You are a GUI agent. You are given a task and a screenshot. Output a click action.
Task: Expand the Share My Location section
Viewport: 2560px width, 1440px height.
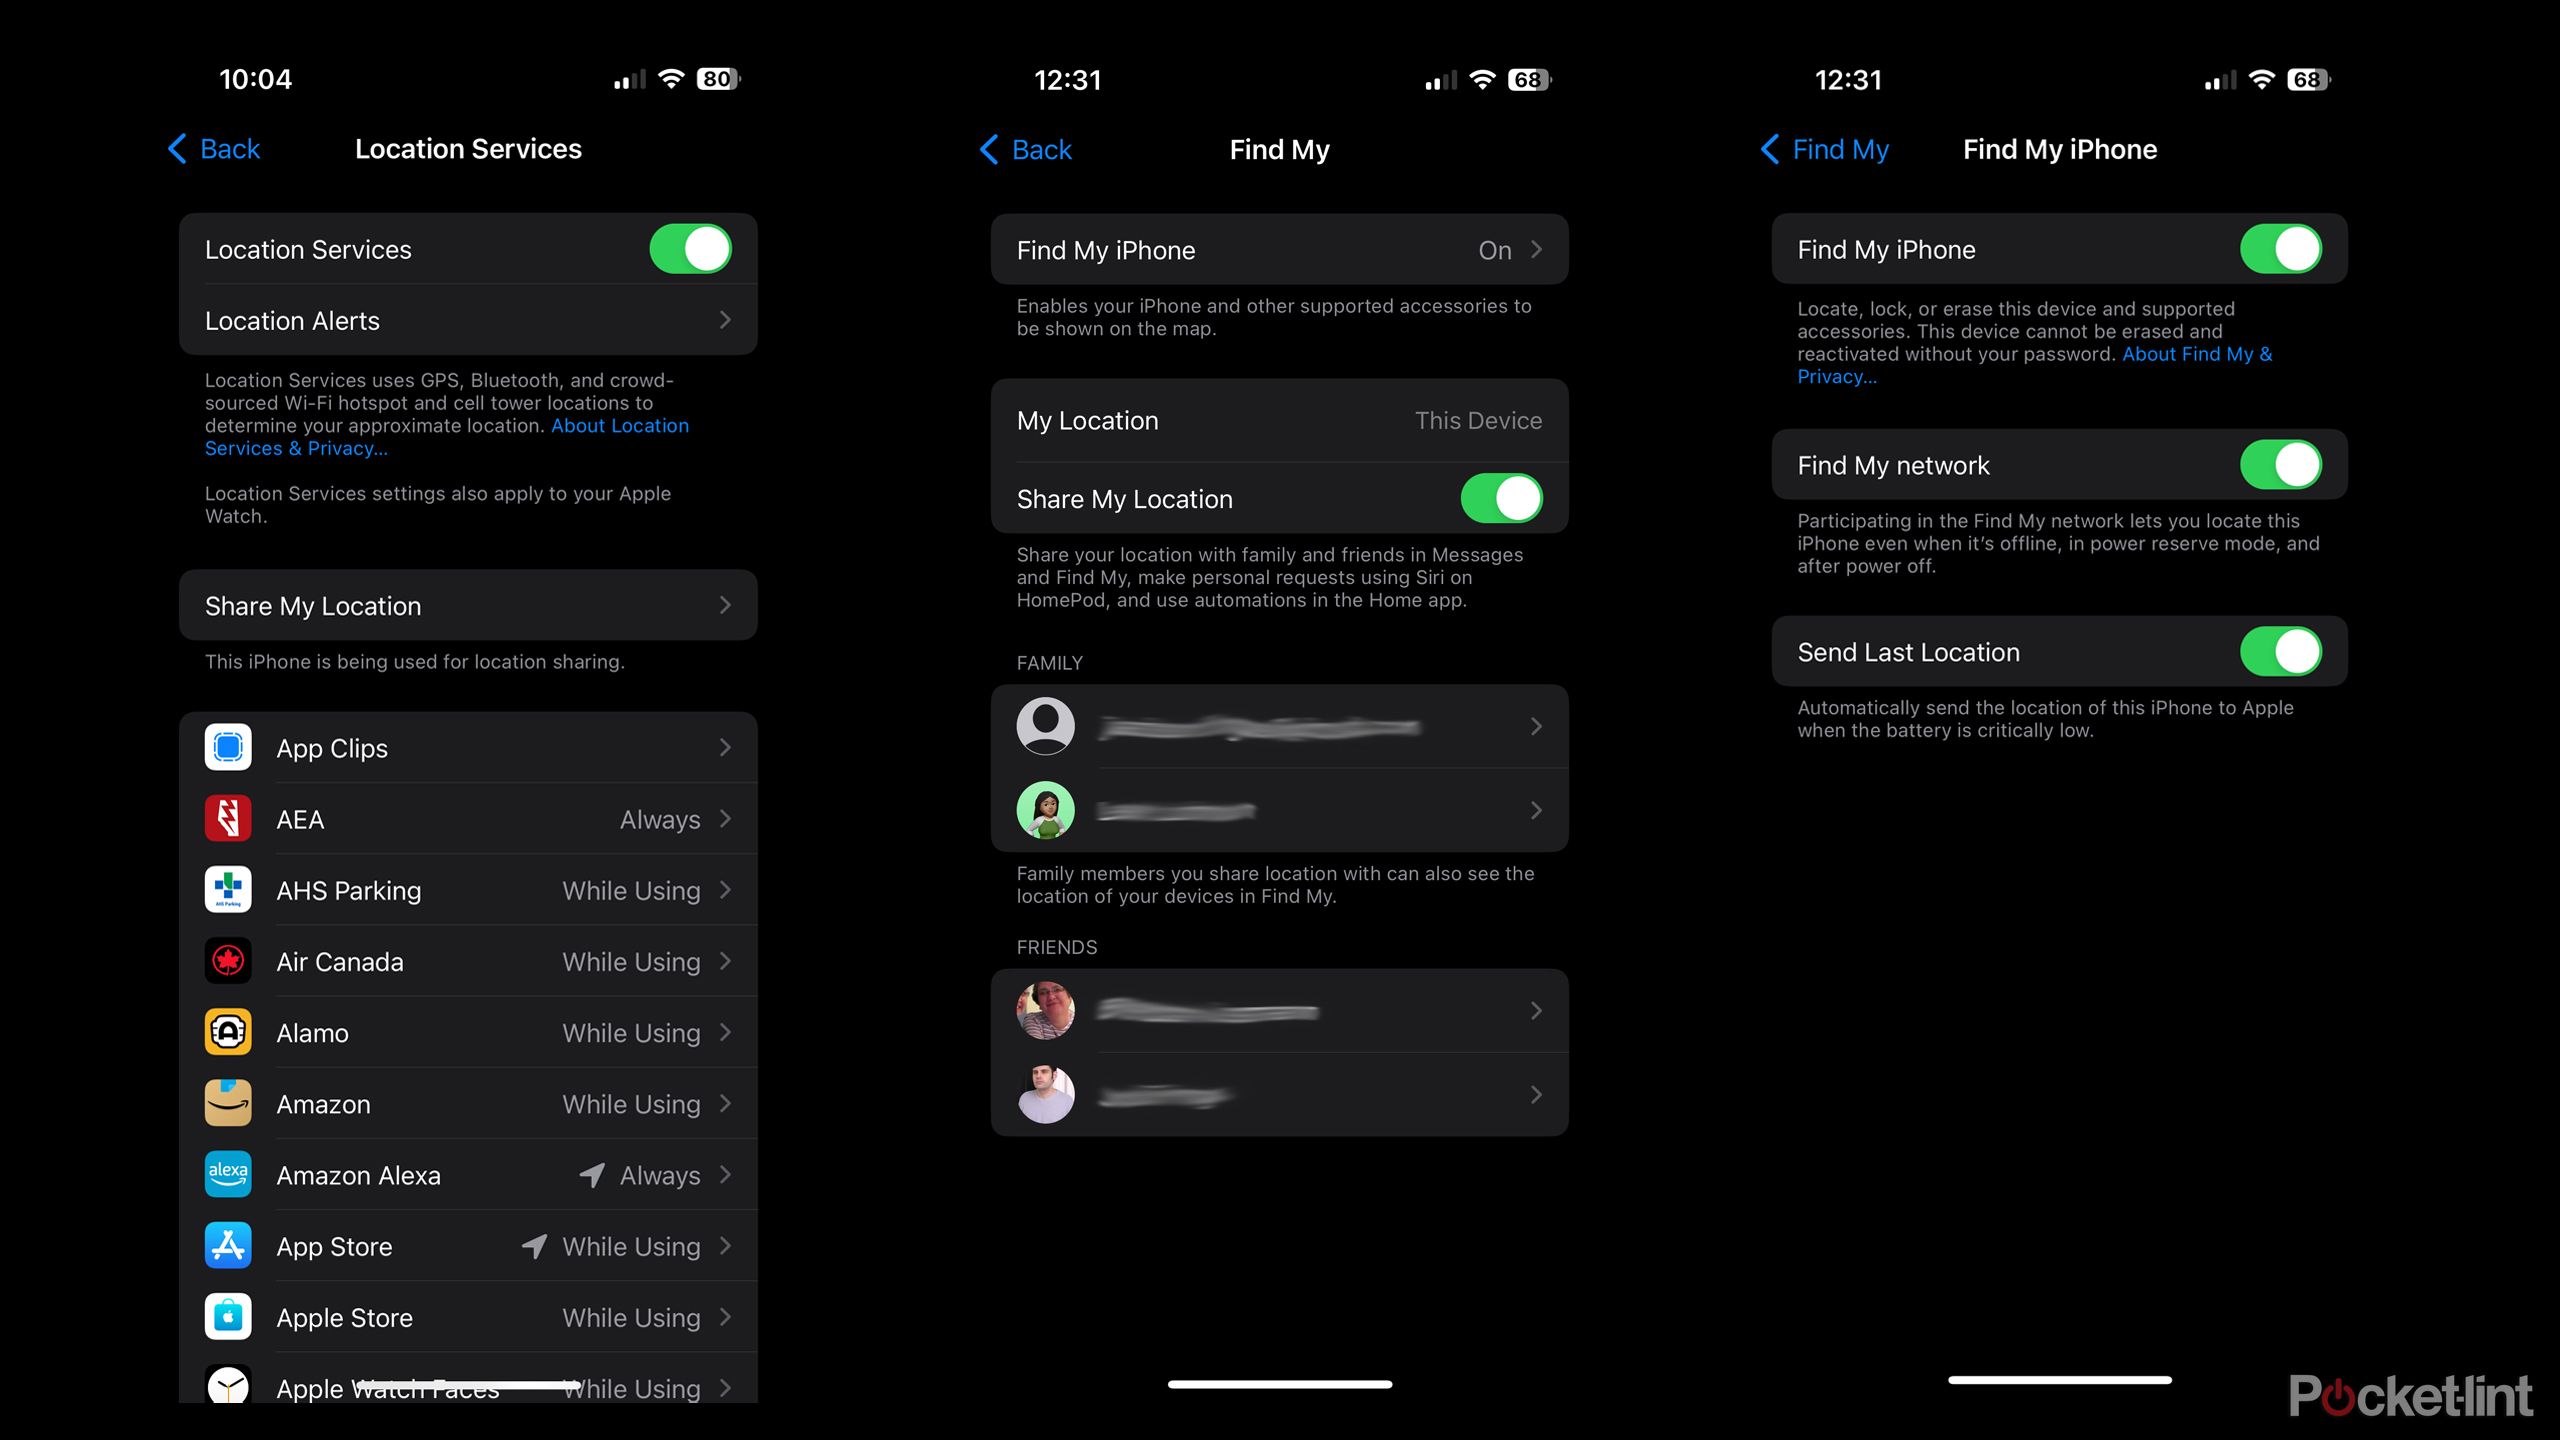pos(468,605)
